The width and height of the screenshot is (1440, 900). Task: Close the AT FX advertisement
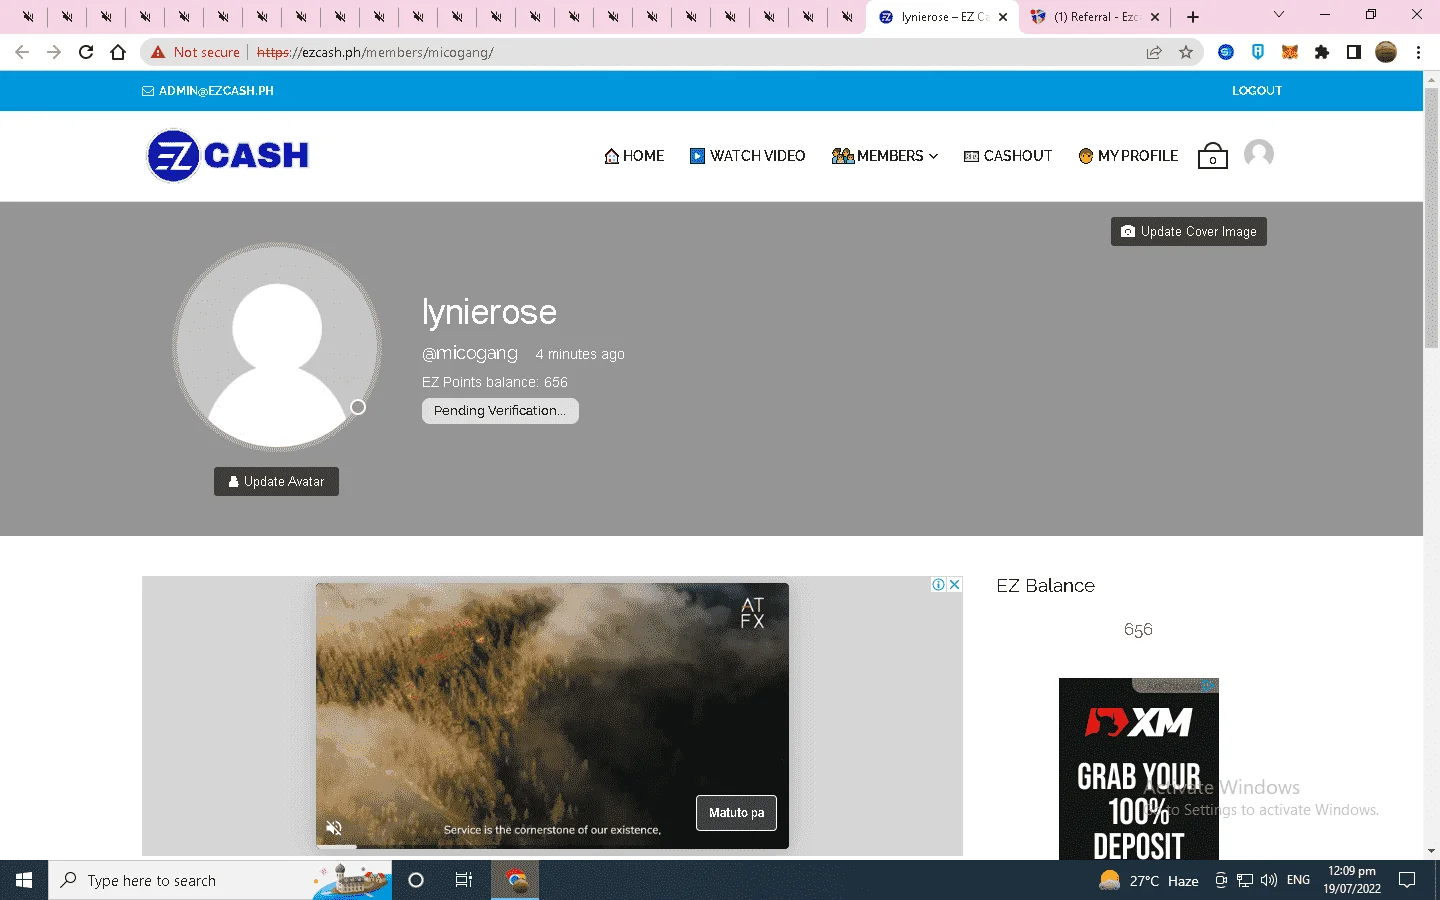(x=955, y=585)
